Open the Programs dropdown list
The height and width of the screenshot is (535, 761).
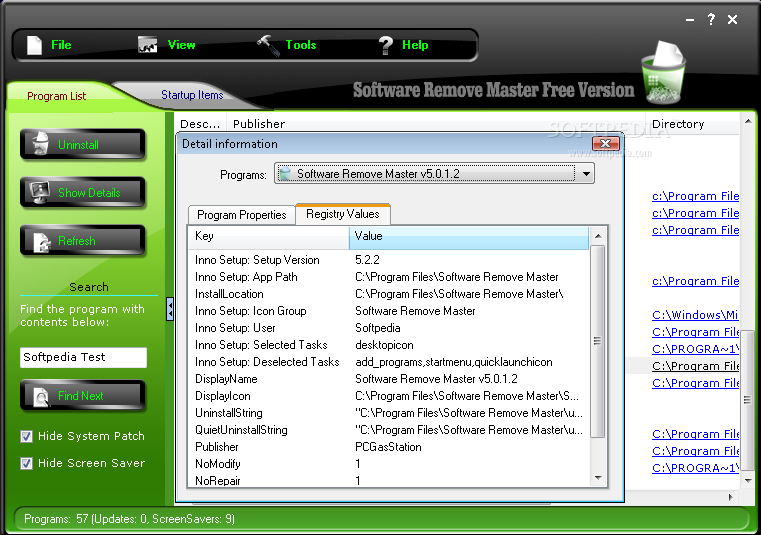pos(586,174)
